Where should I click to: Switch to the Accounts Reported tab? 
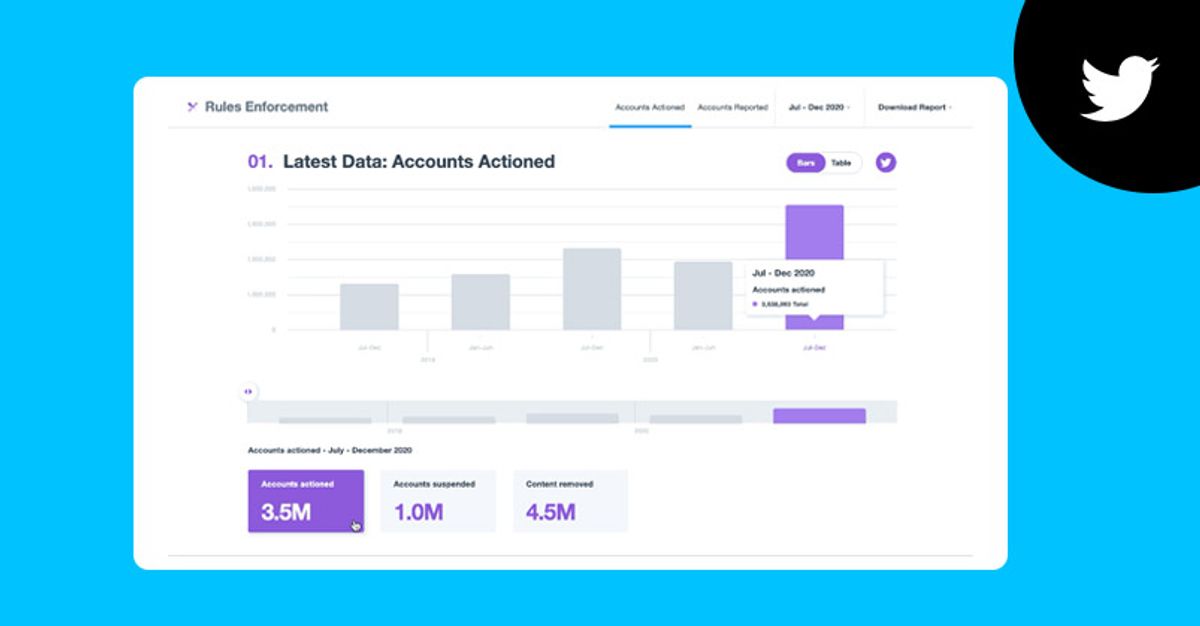732,104
